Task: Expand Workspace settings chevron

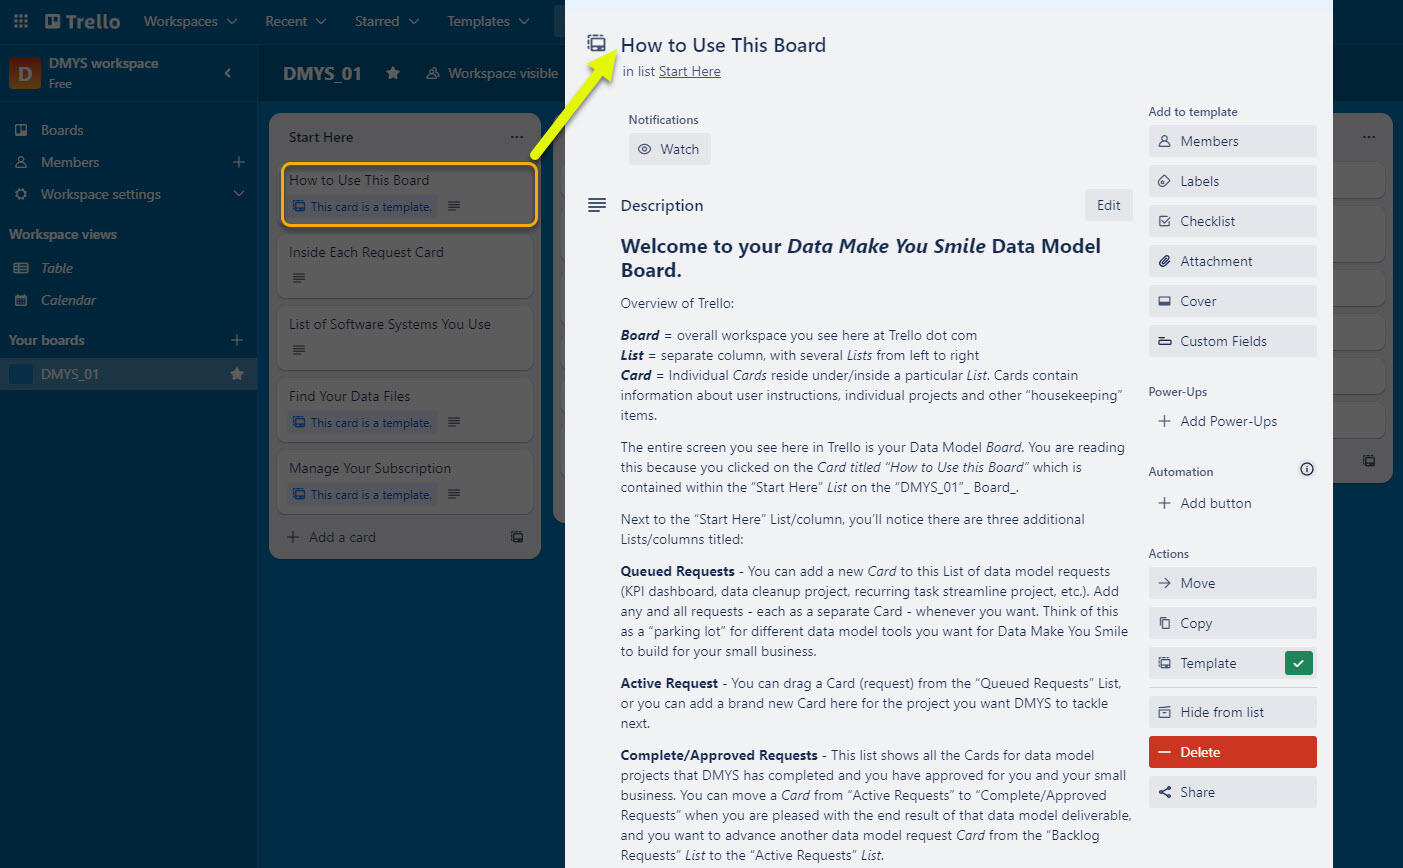Action: click(x=238, y=194)
